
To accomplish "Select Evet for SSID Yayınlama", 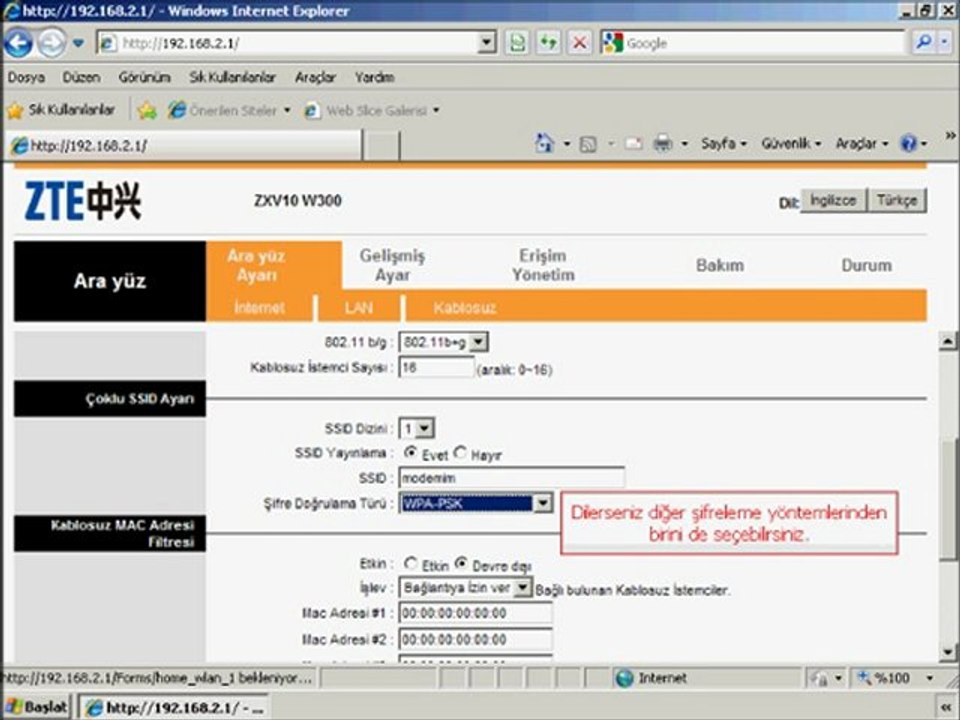I will coord(411,453).
